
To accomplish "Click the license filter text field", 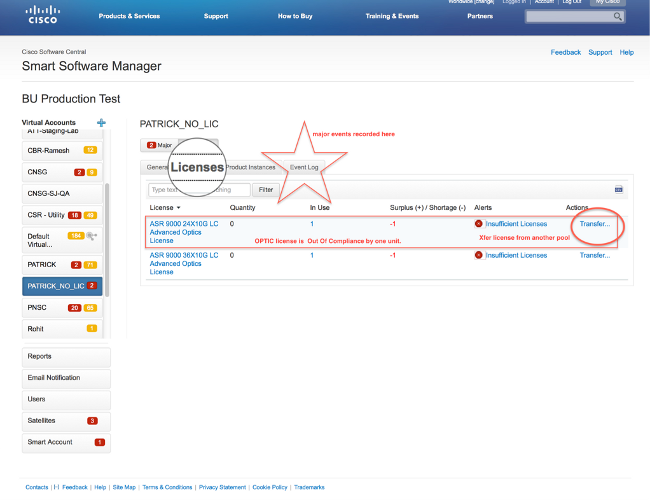I will pyautogui.click(x=198, y=189).
